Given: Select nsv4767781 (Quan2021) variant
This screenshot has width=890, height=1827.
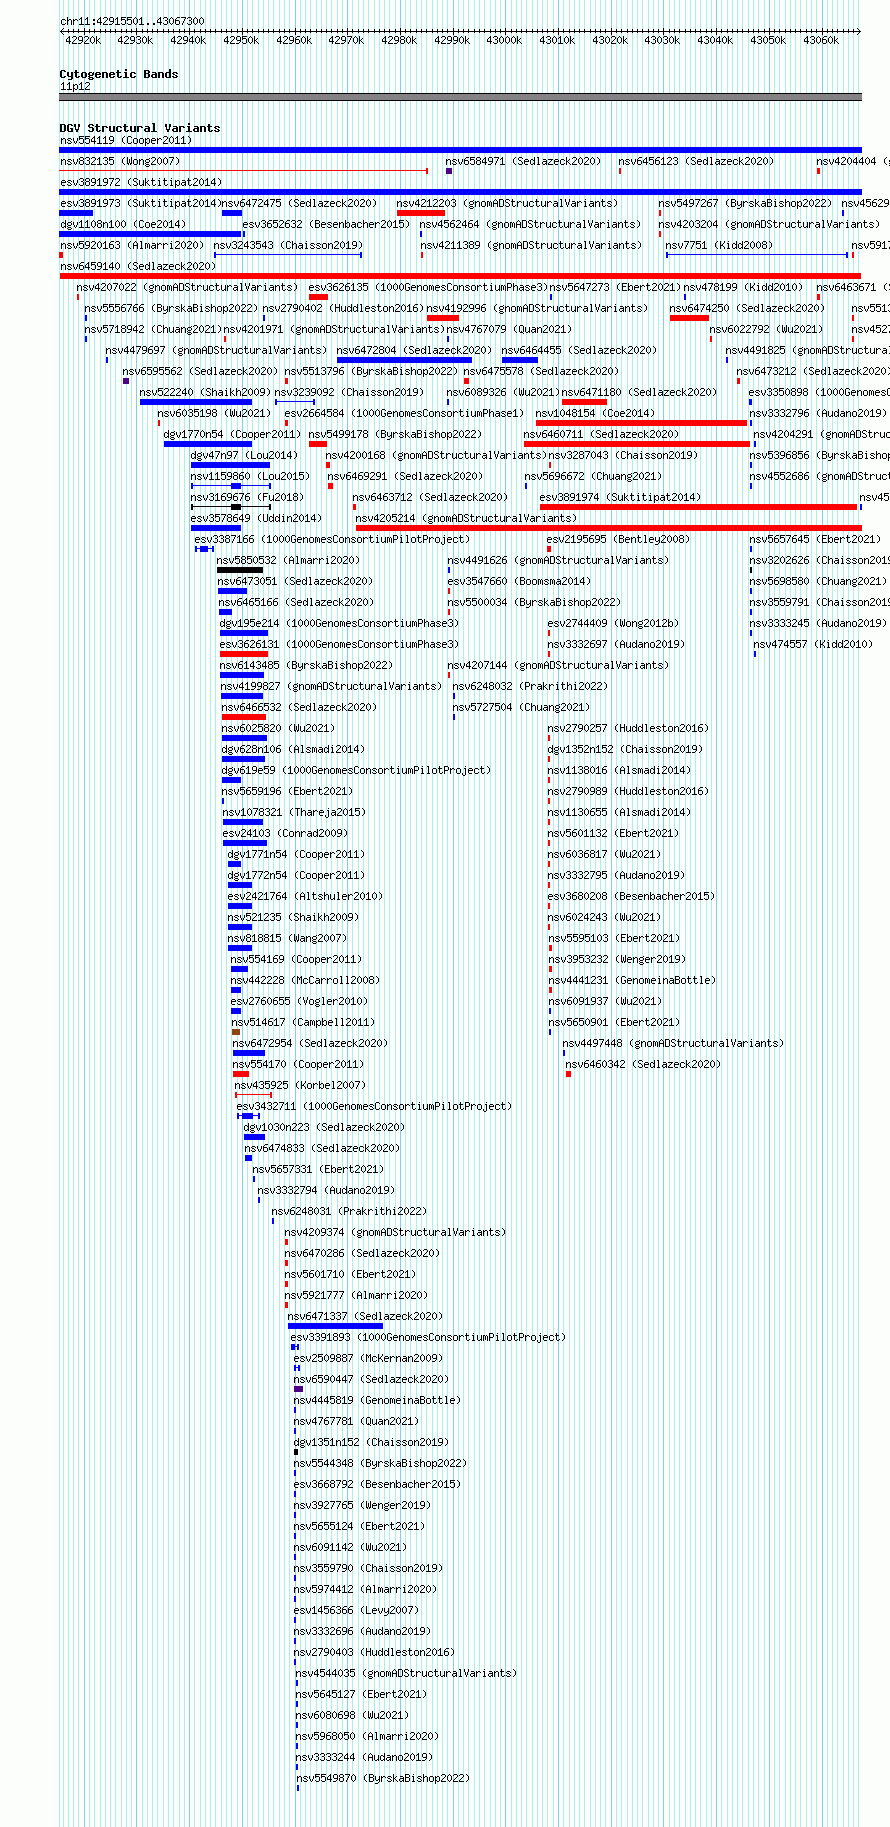Looking at the screenshot, I should (356, 1422).
